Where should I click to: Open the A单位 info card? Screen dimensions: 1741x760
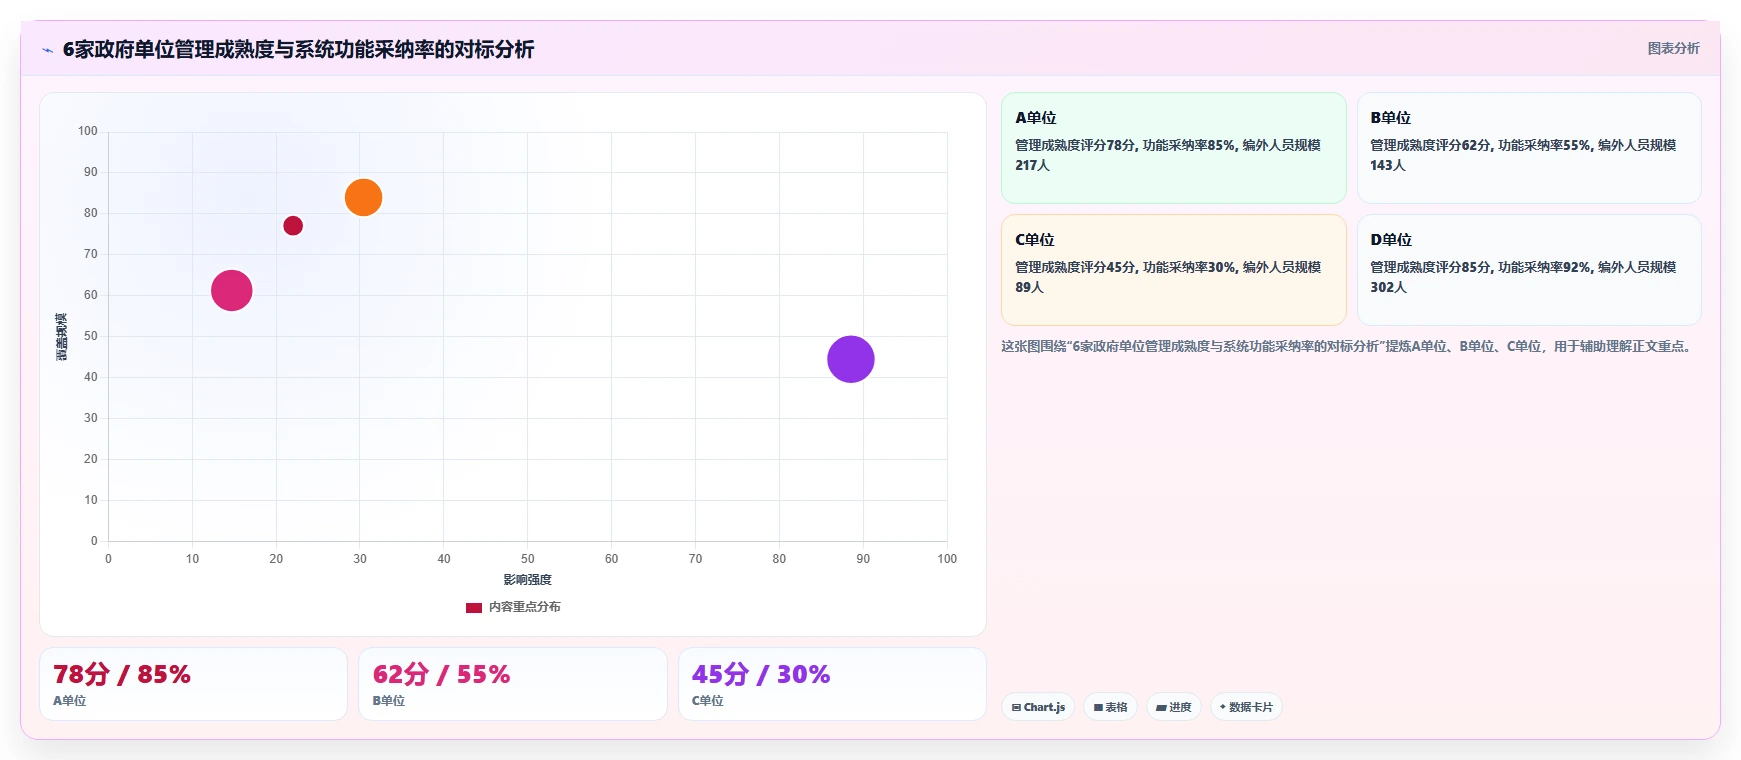pos(1173,148)
